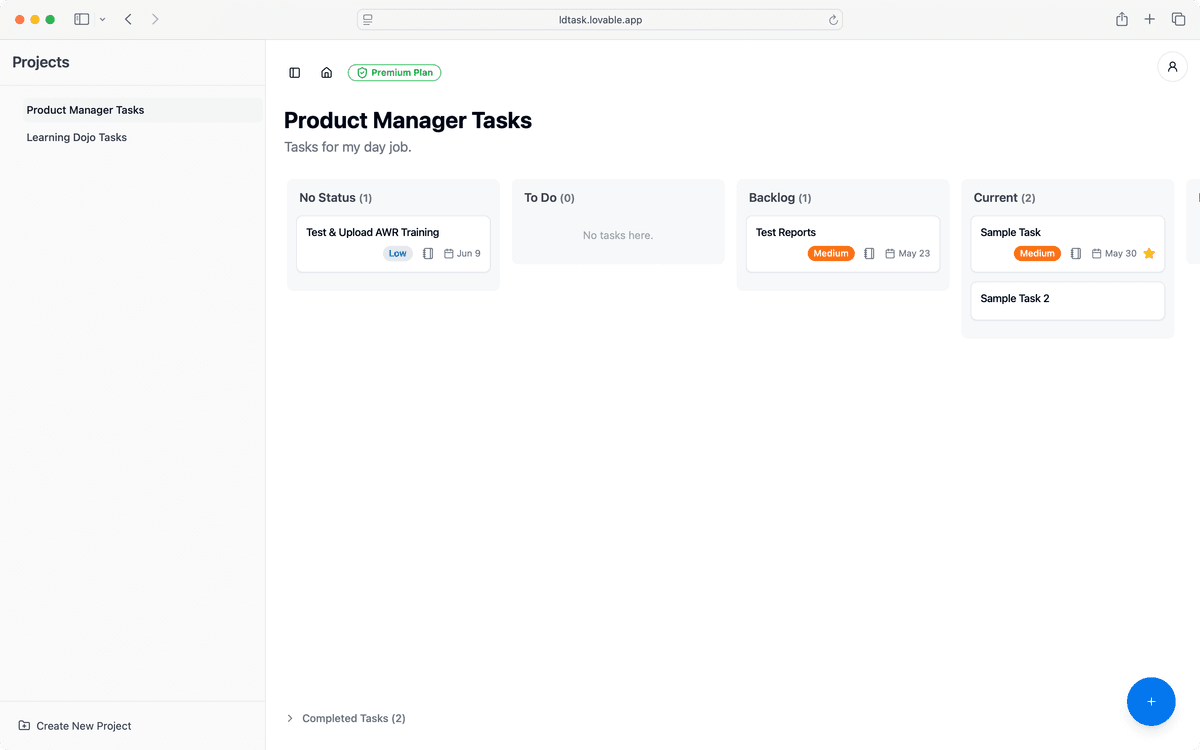
Task: Click Medium badge on Test Reports
Action: tap(831, 254)
